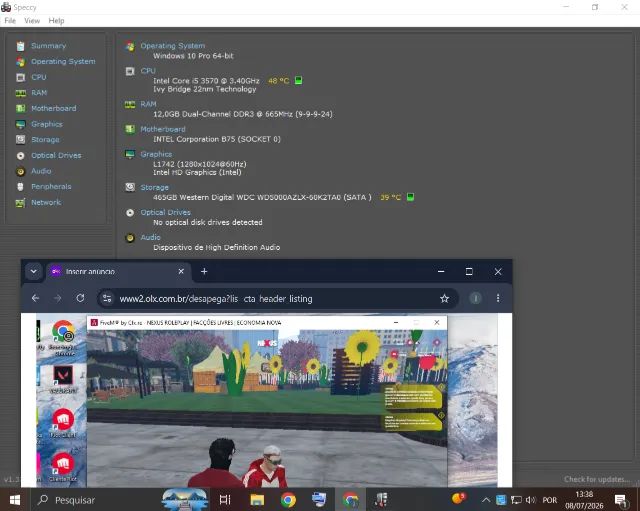Click No optical disk drives detected text
This screenshot has width=640, height=511.
pos(207,222)
